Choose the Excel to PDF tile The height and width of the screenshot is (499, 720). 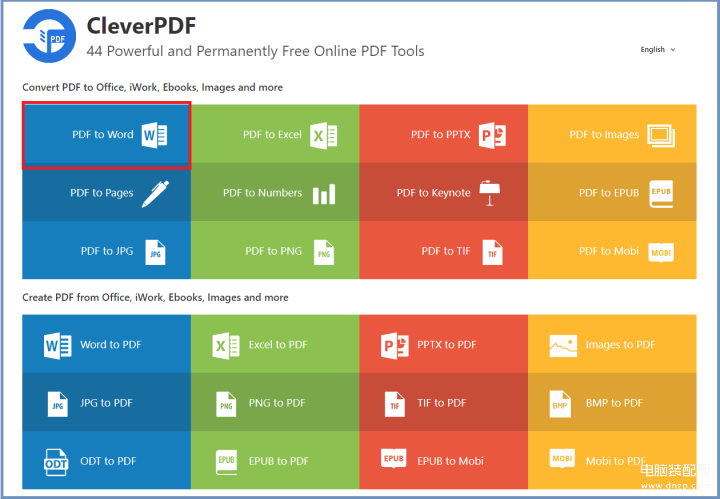275,344
